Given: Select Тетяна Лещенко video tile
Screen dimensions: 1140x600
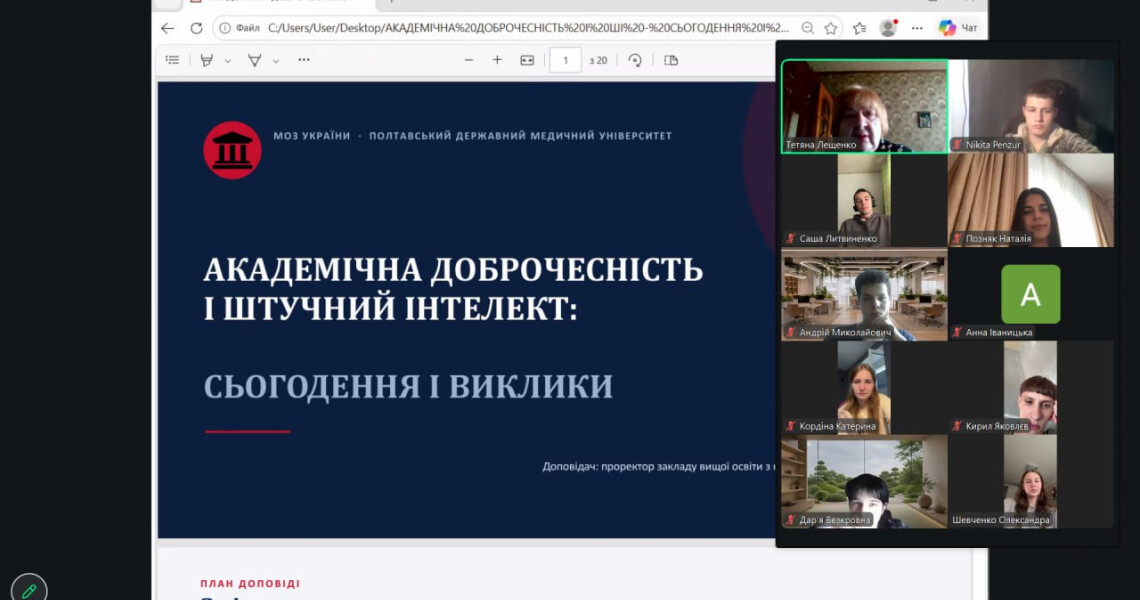Looking at the screenshot, I should click(x=864, y=106).
